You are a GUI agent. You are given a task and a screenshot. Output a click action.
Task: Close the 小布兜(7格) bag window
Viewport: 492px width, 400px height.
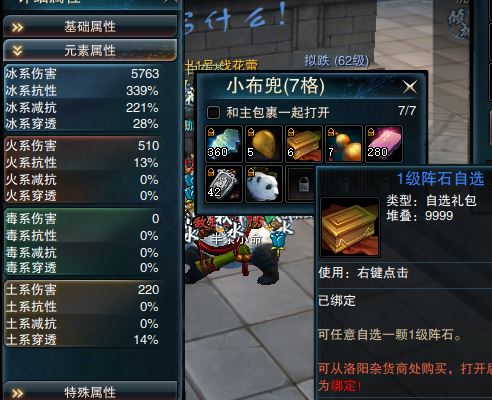click(410, 87)
